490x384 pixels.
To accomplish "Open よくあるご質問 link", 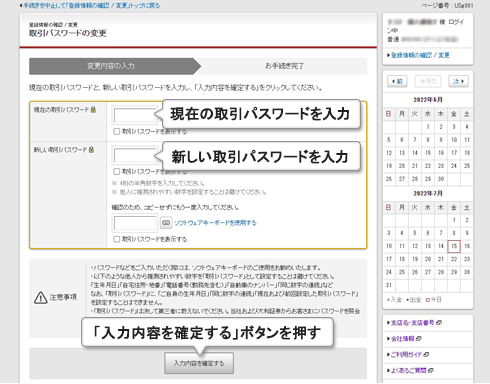I will coord(408,370).
